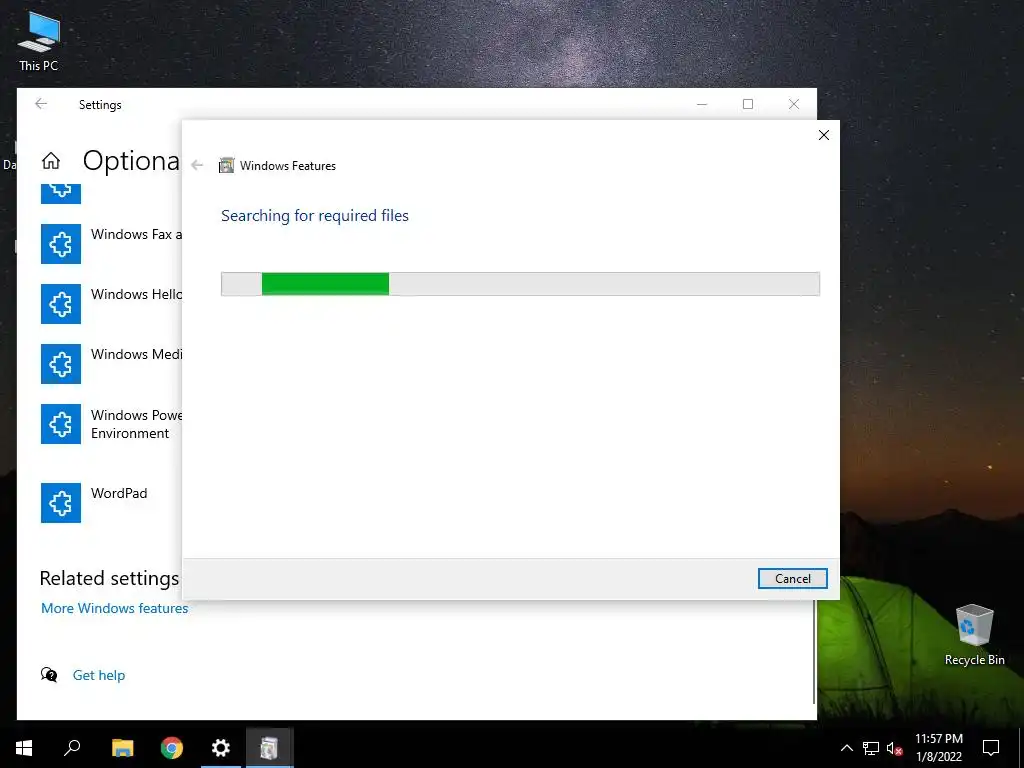Click the WordPad feature label
The height and width of the screenshot is (768, 1024).
point(119,494)
